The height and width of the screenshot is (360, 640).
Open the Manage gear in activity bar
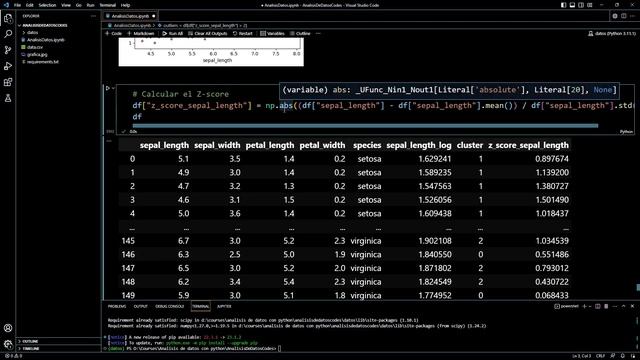[8, 344]
